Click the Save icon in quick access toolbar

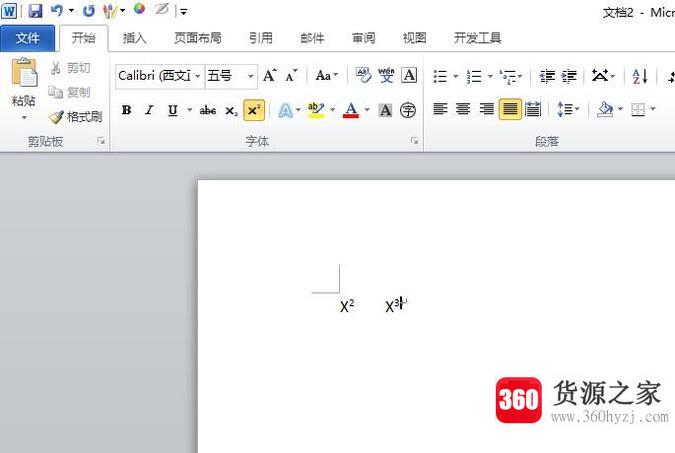[35, 10]
